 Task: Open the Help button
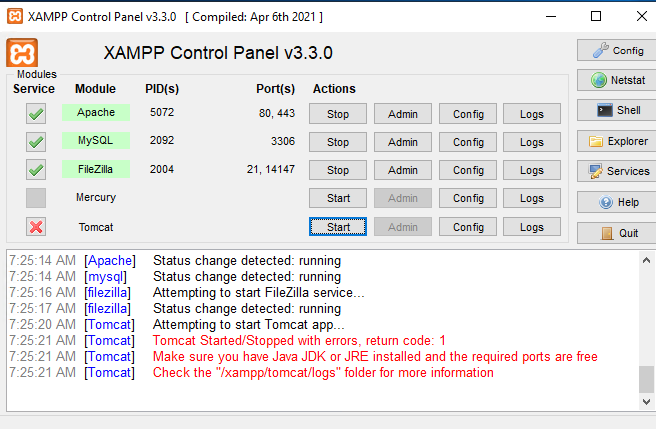[617, 202]
